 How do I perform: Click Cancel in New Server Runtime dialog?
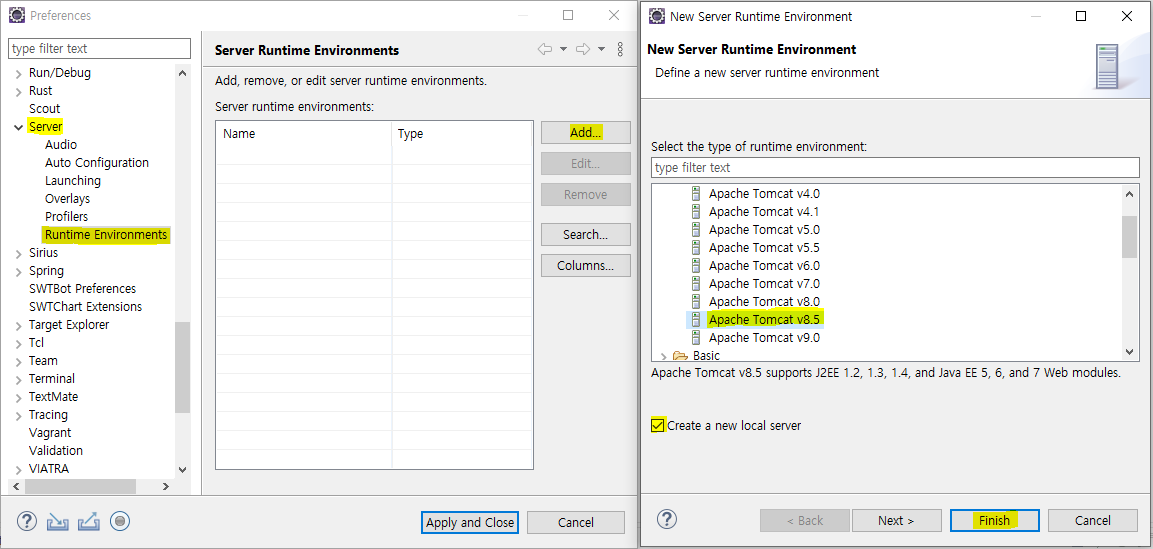(x=1093, y=520)
